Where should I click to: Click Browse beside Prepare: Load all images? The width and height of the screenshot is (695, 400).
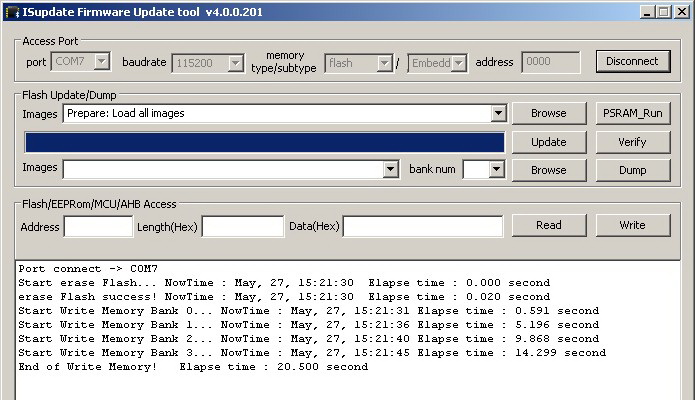pyautogui.click(x=548, y=114)
